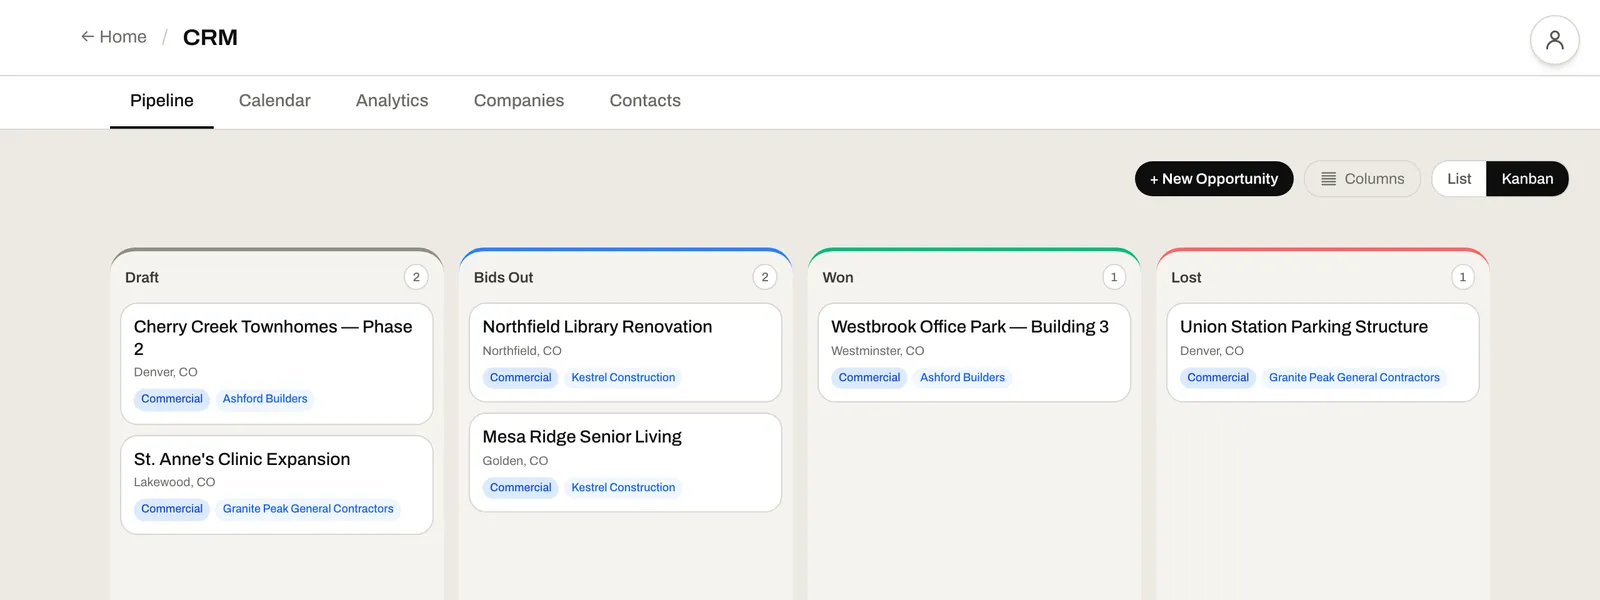The width and height of the screenshot is (1600, 600).
Task: Open the user profile avatar icon
Action: (x=1554, y=40)
